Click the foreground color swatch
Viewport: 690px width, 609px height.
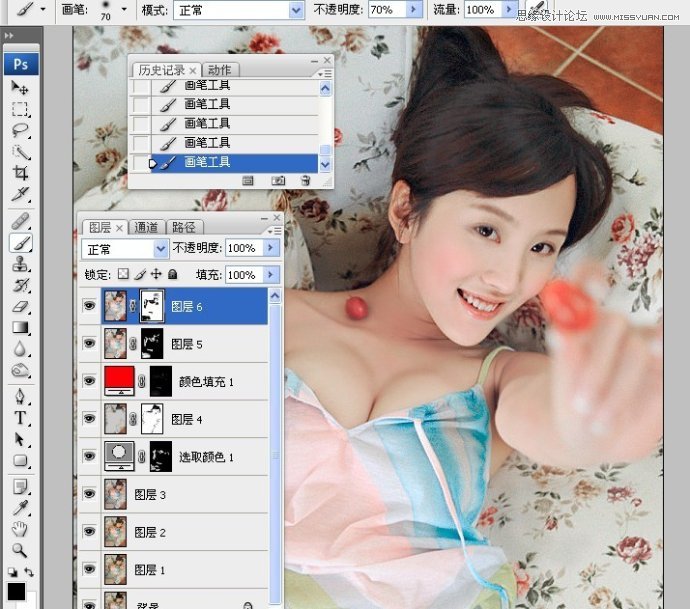(16, 591)
